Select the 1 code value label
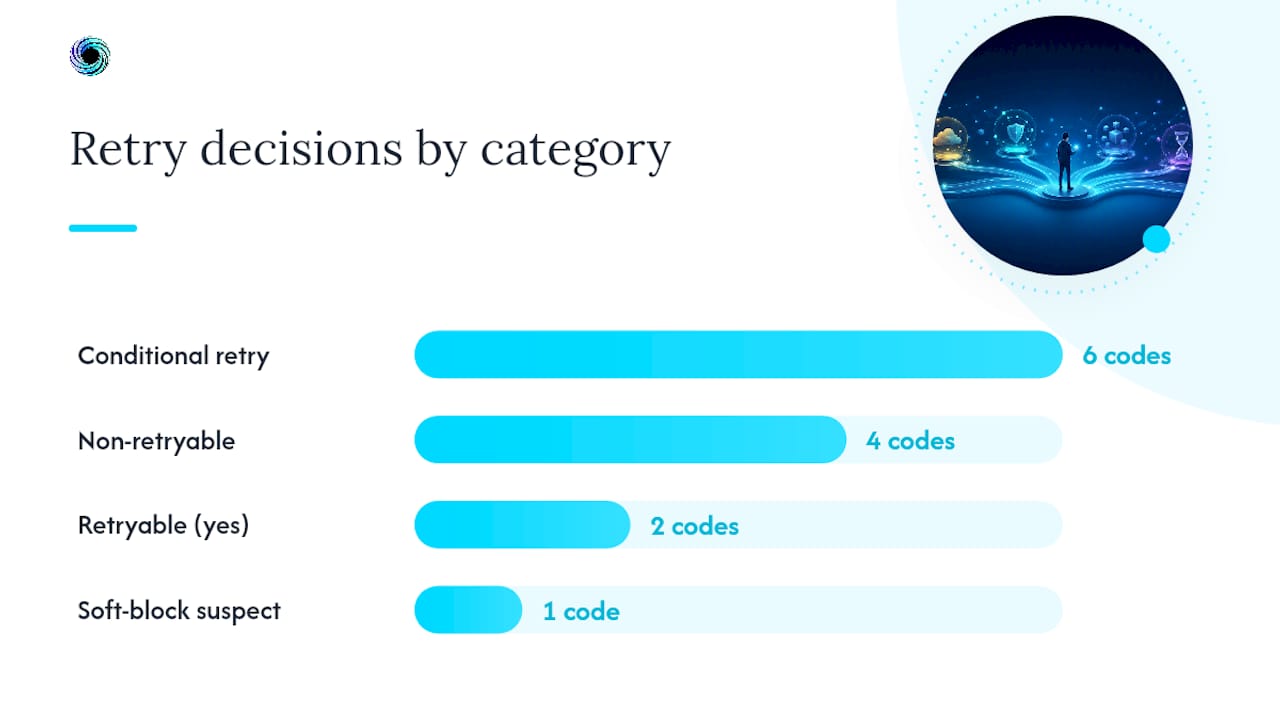The height and width of the screenshot is (720, 1280). (581, 611)
